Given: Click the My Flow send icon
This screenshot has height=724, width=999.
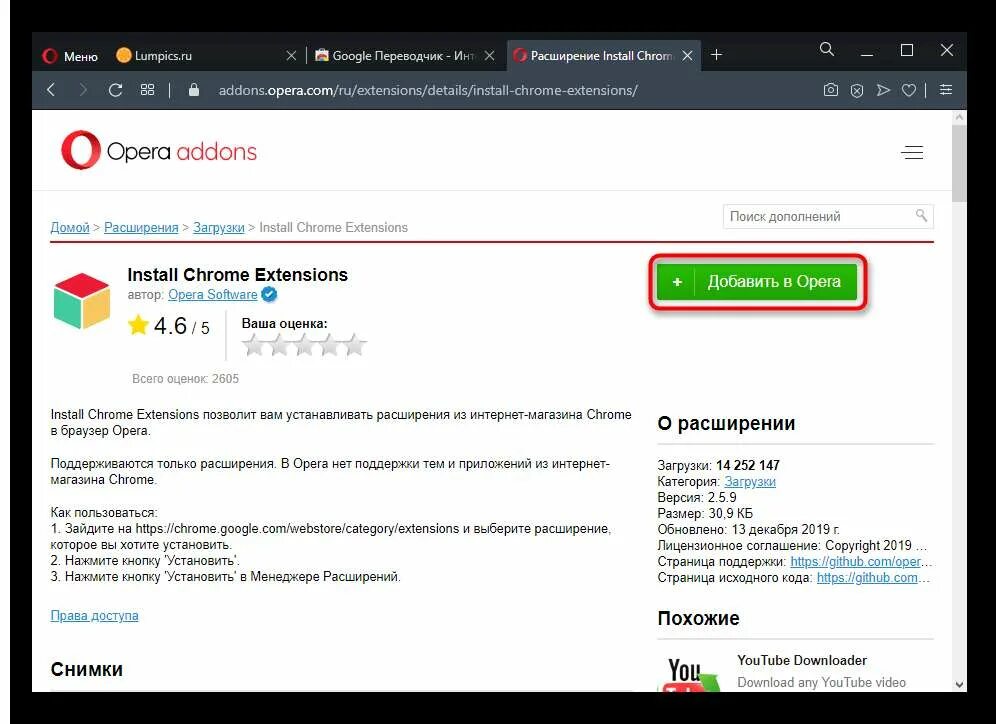Looking at the screenshot, I should (x=883, y=90).
